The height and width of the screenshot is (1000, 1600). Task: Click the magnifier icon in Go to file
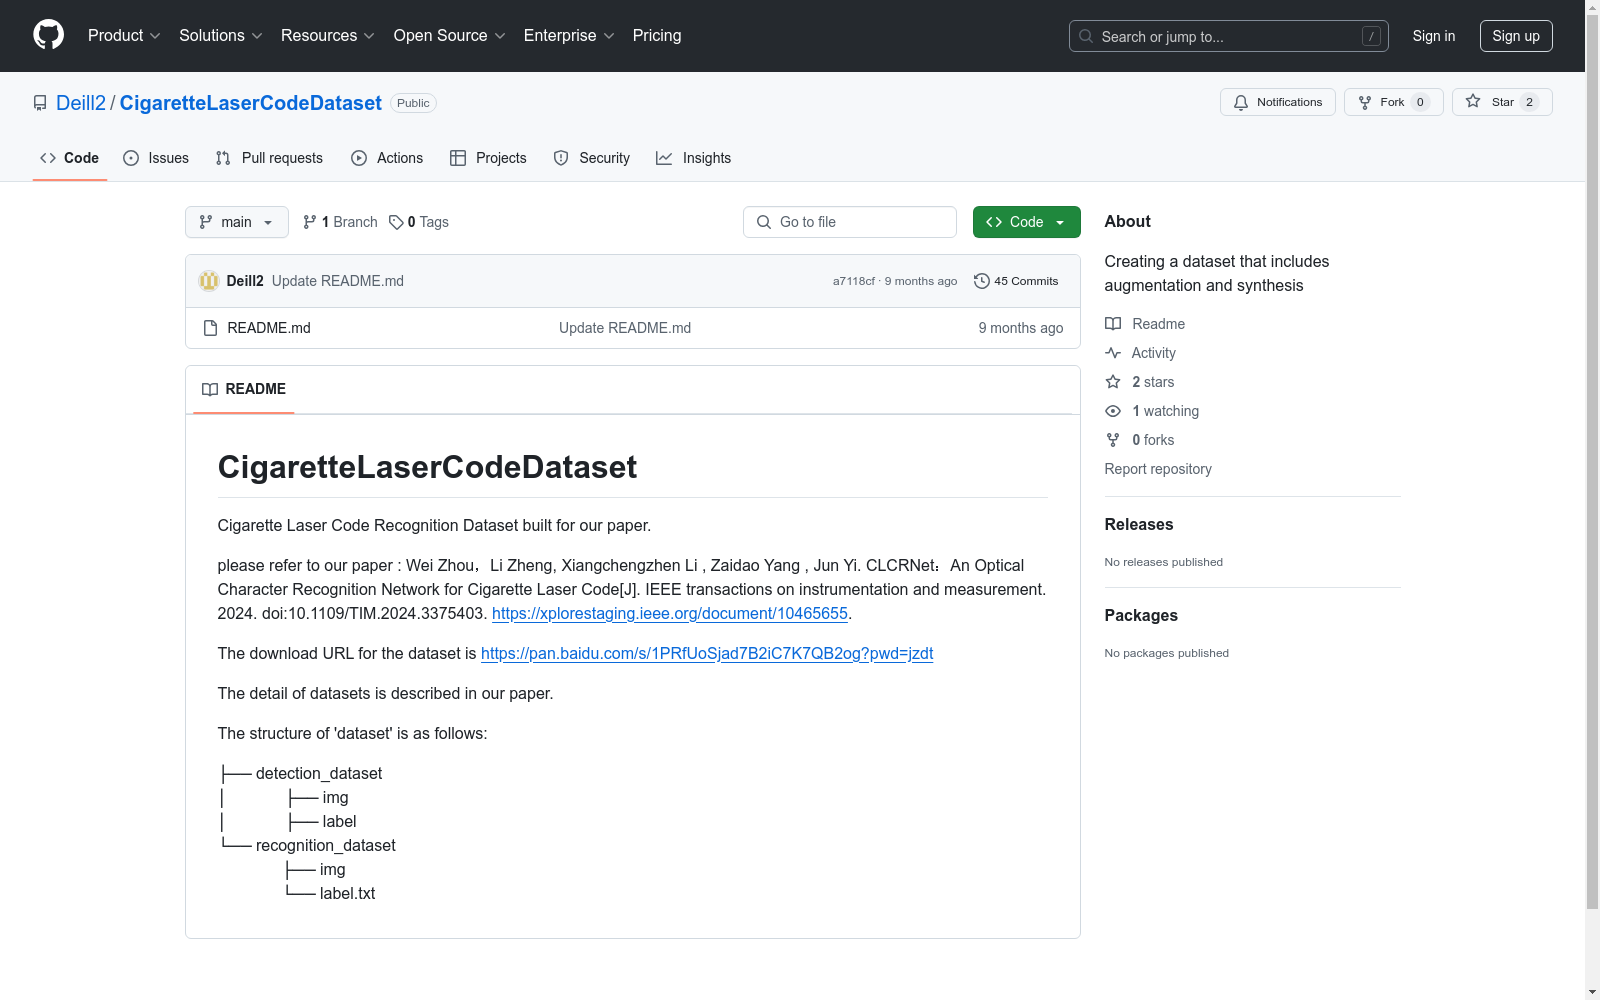764,222
